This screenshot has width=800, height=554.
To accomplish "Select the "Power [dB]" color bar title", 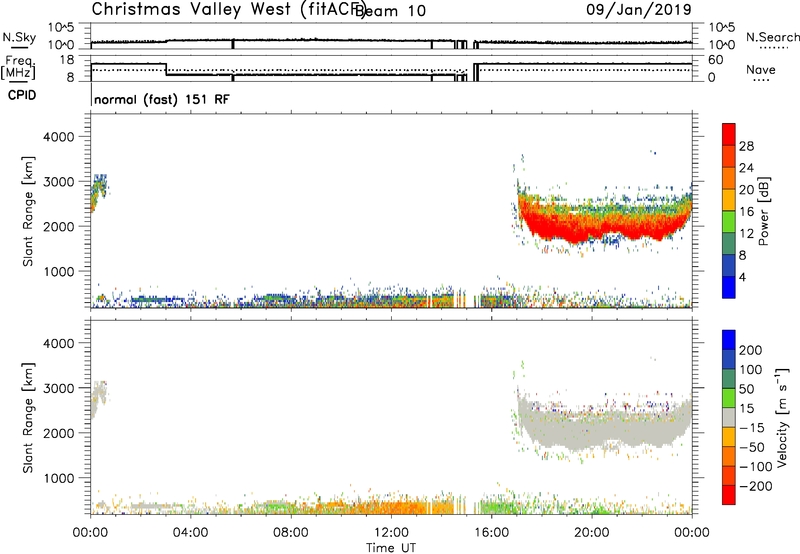I will (x=763, y=211).
